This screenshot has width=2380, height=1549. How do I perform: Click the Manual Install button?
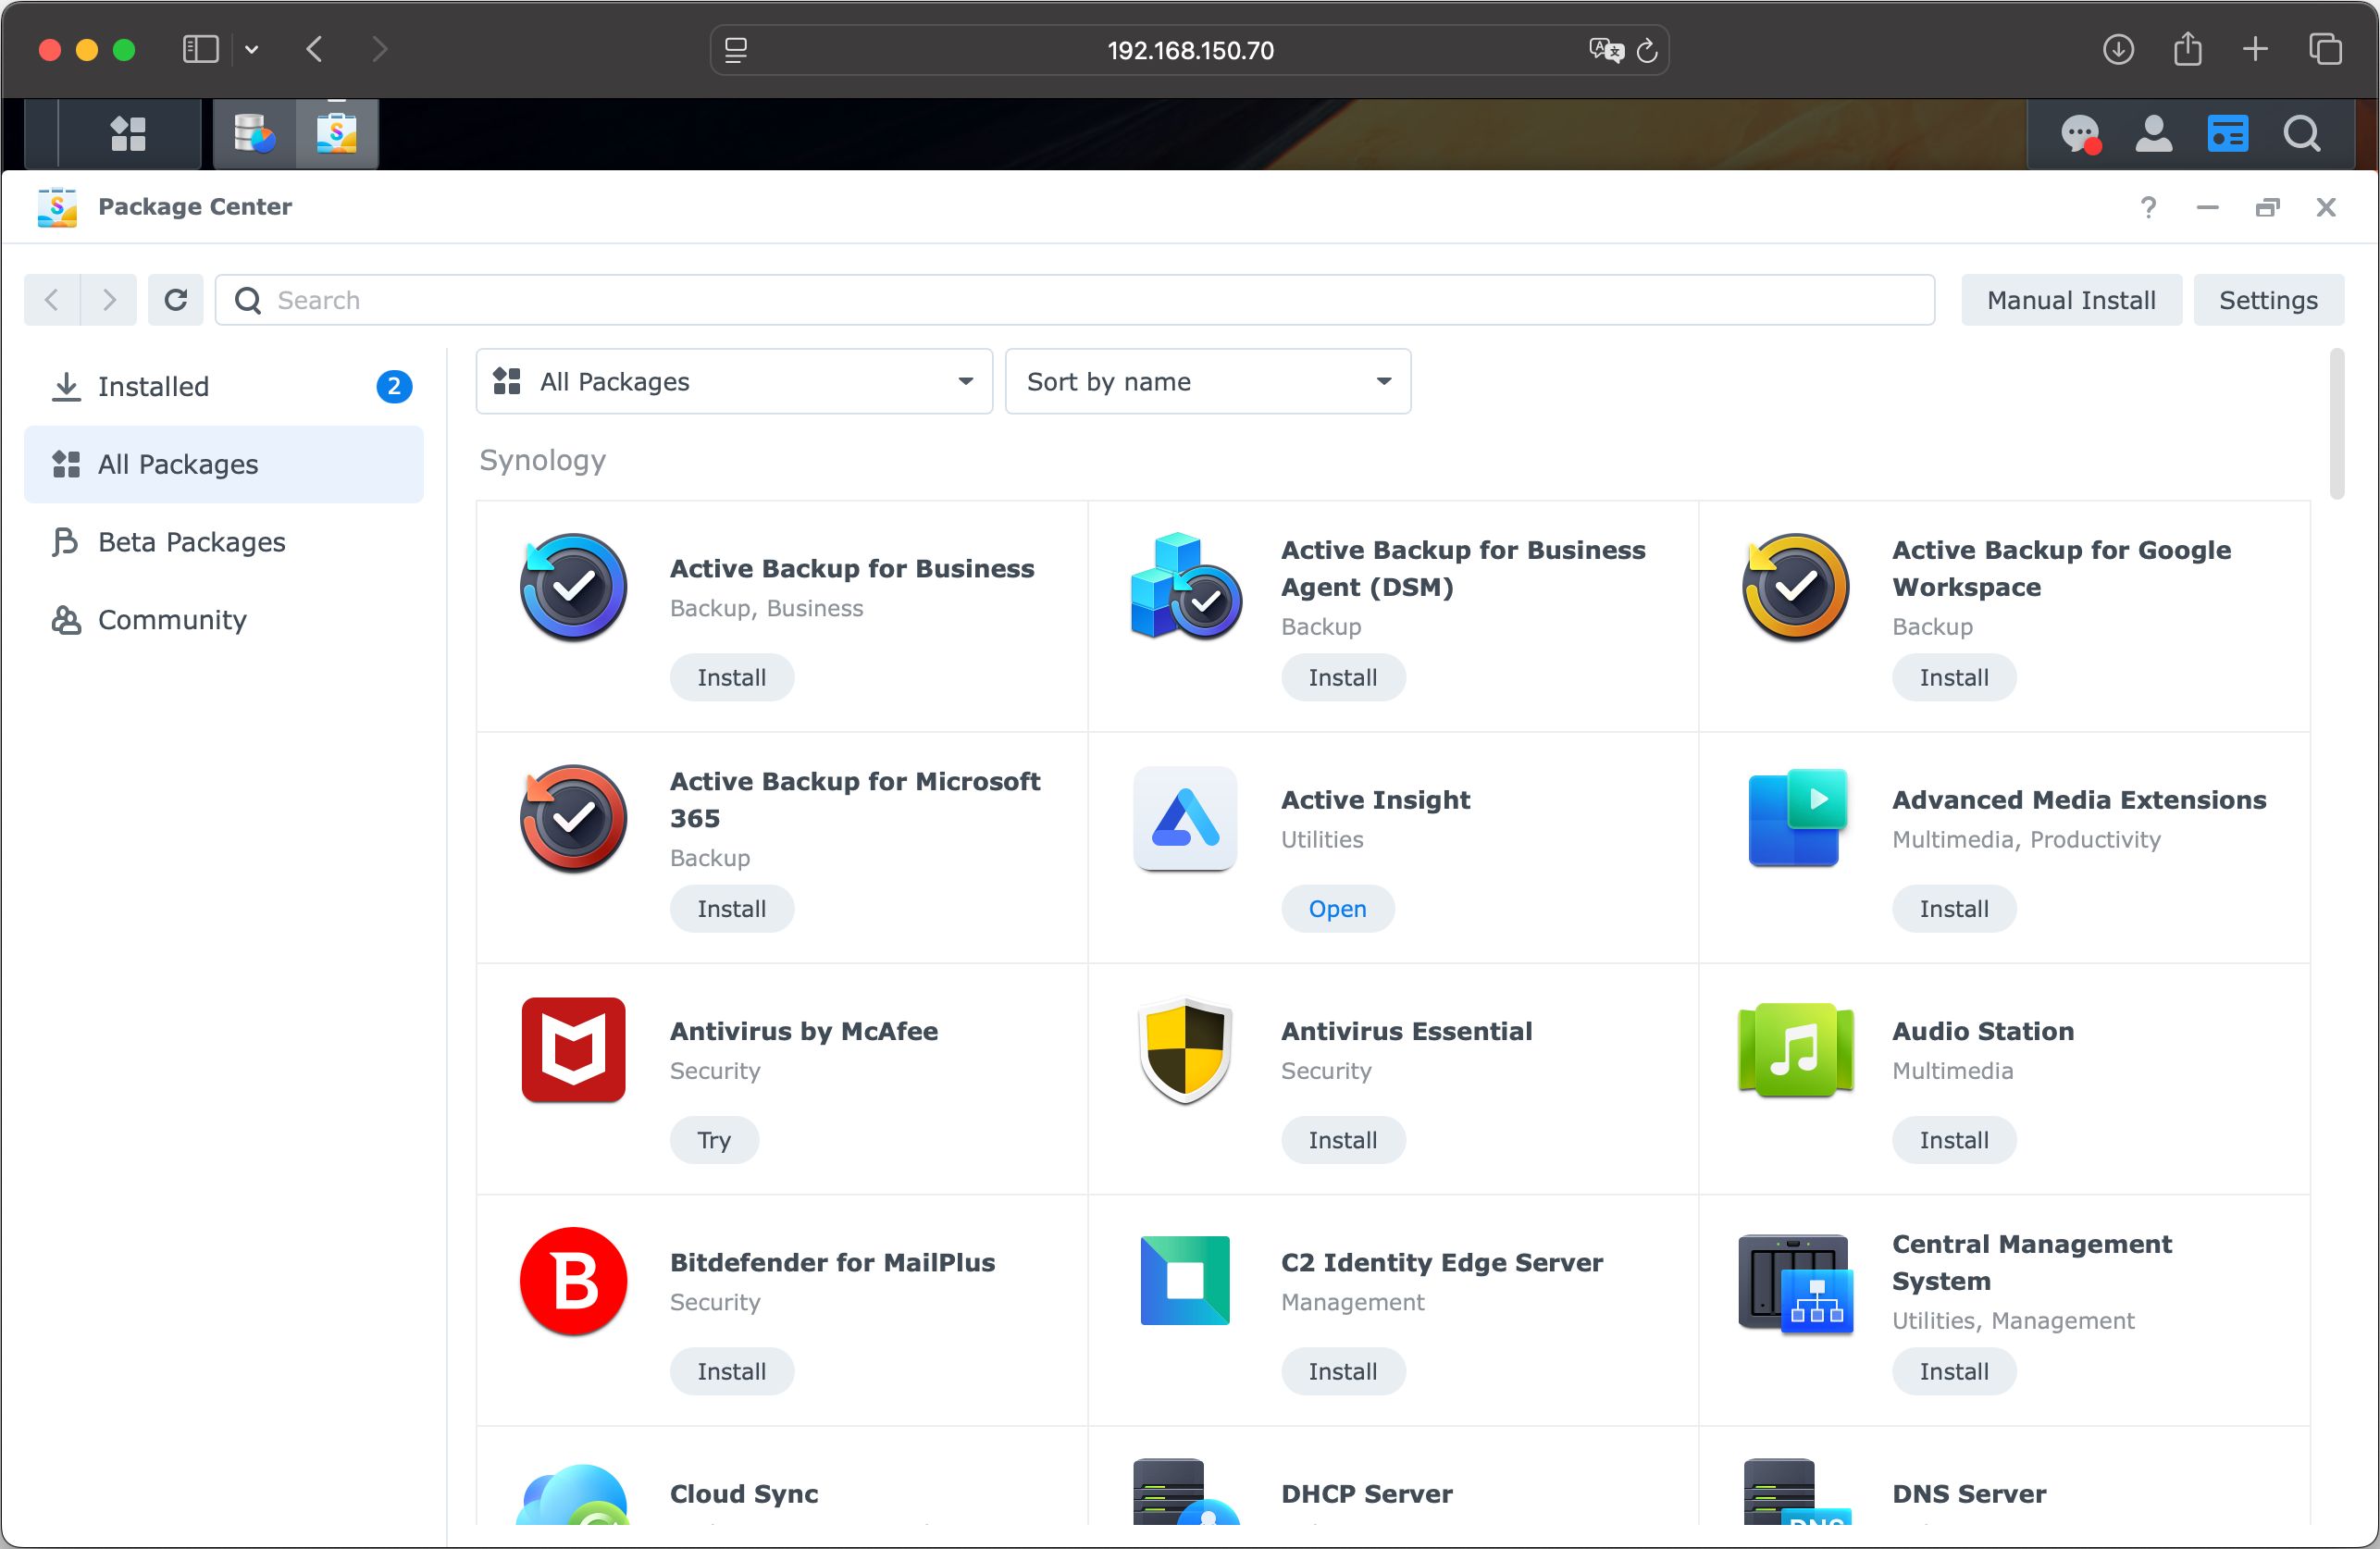tap(2070, 300)
